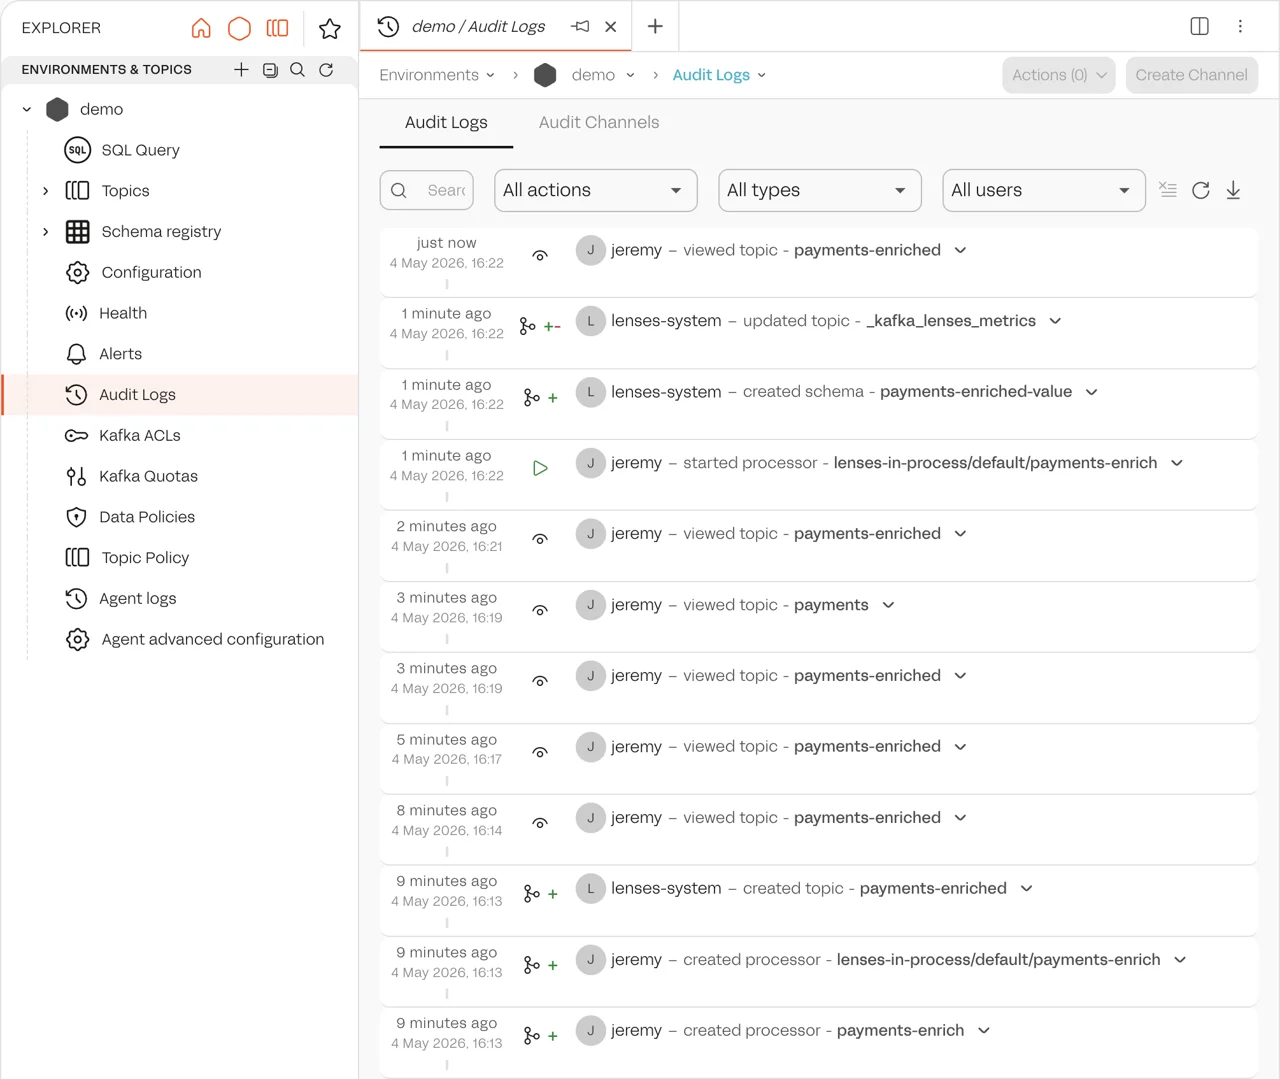
Task: Download the audit logs
Action: click(x=1233, y=190)
